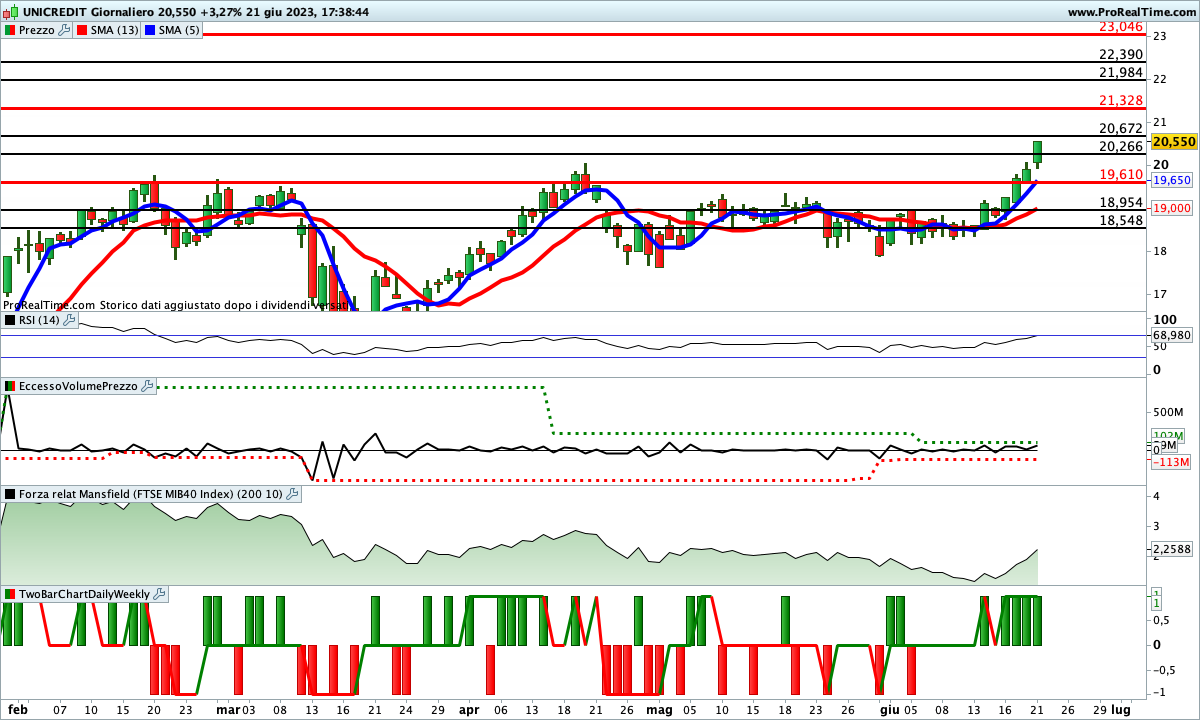This screenshot has width=1200, height=720.
Task: Open Forza relat Mansfield settings wrench
Action: click(x=292, y=494)
